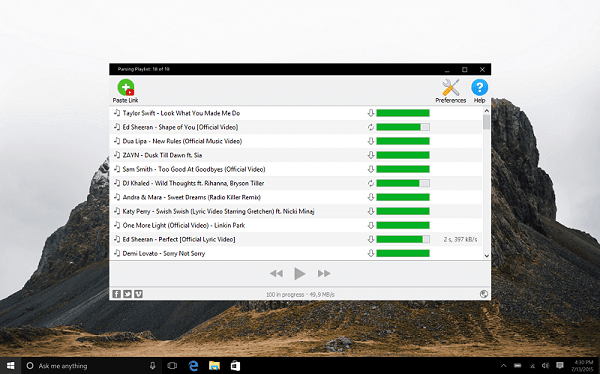Image resolution: width=600 pixels, height=374 pixels.
Task: Open the Facebook icon in status bar
Action: (117, 294)
